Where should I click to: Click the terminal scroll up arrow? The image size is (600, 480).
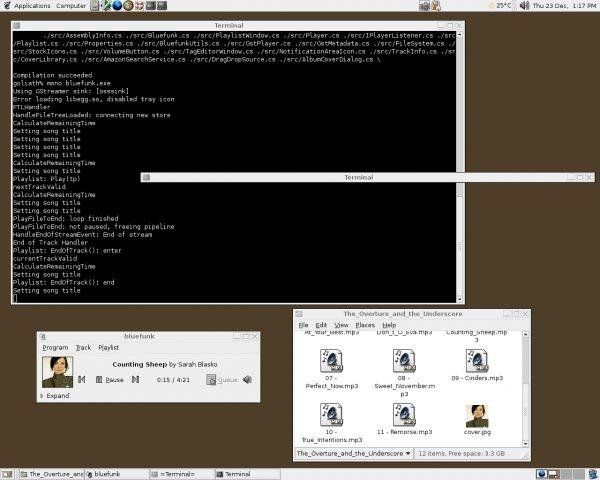460,35
